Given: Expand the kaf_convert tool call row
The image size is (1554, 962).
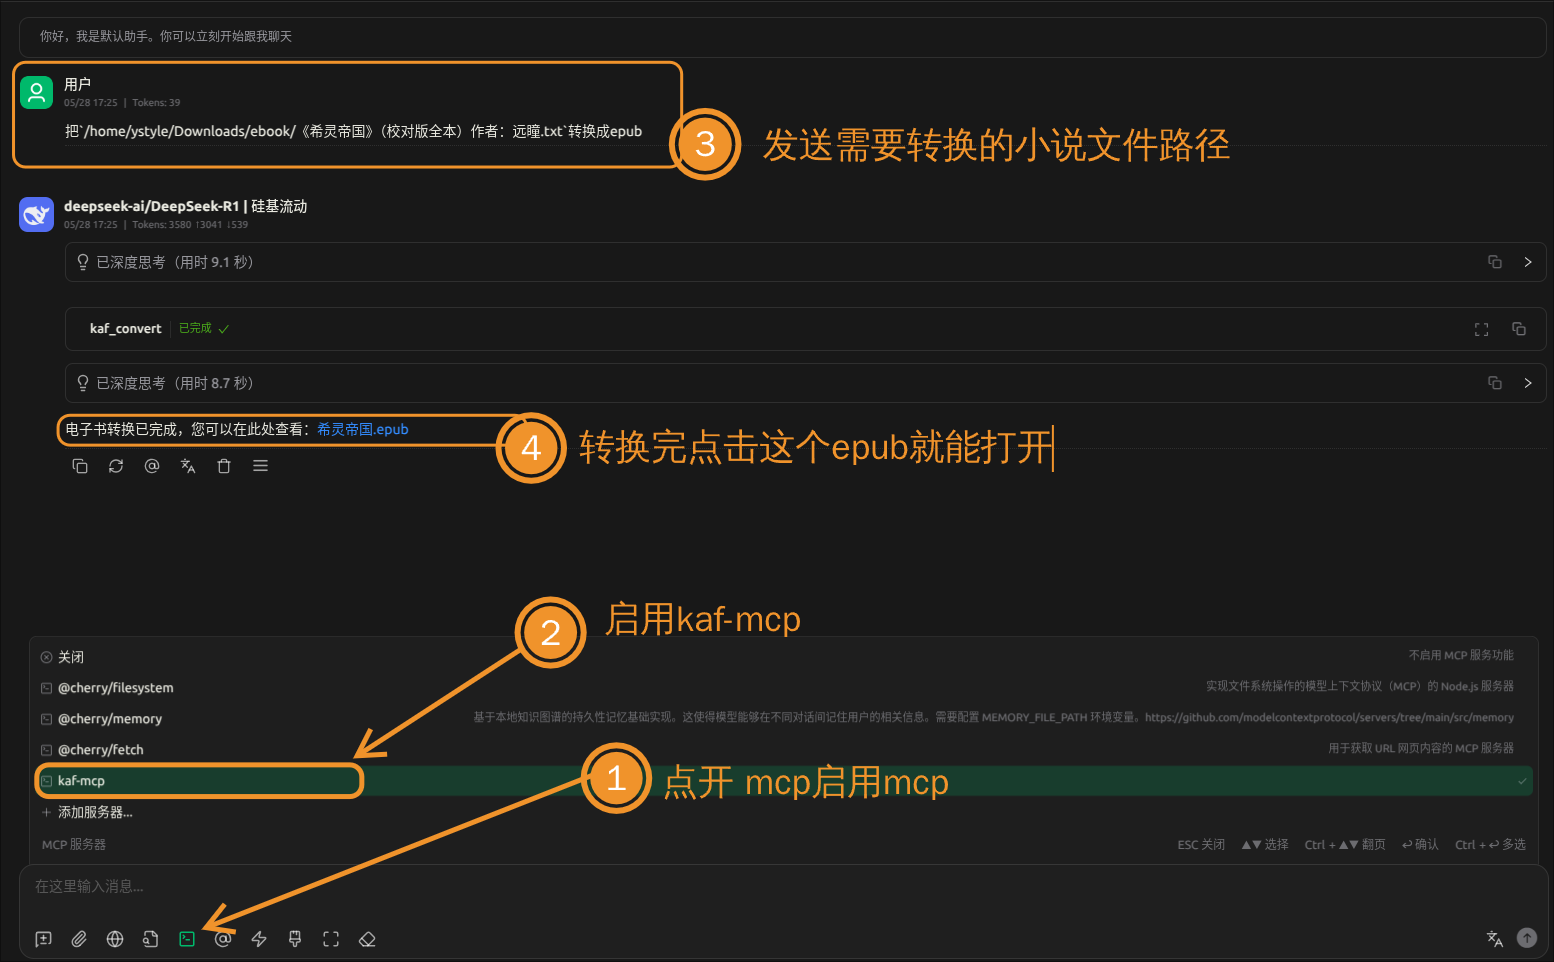Looking at the screenshot, I should [x=805, y=329].
